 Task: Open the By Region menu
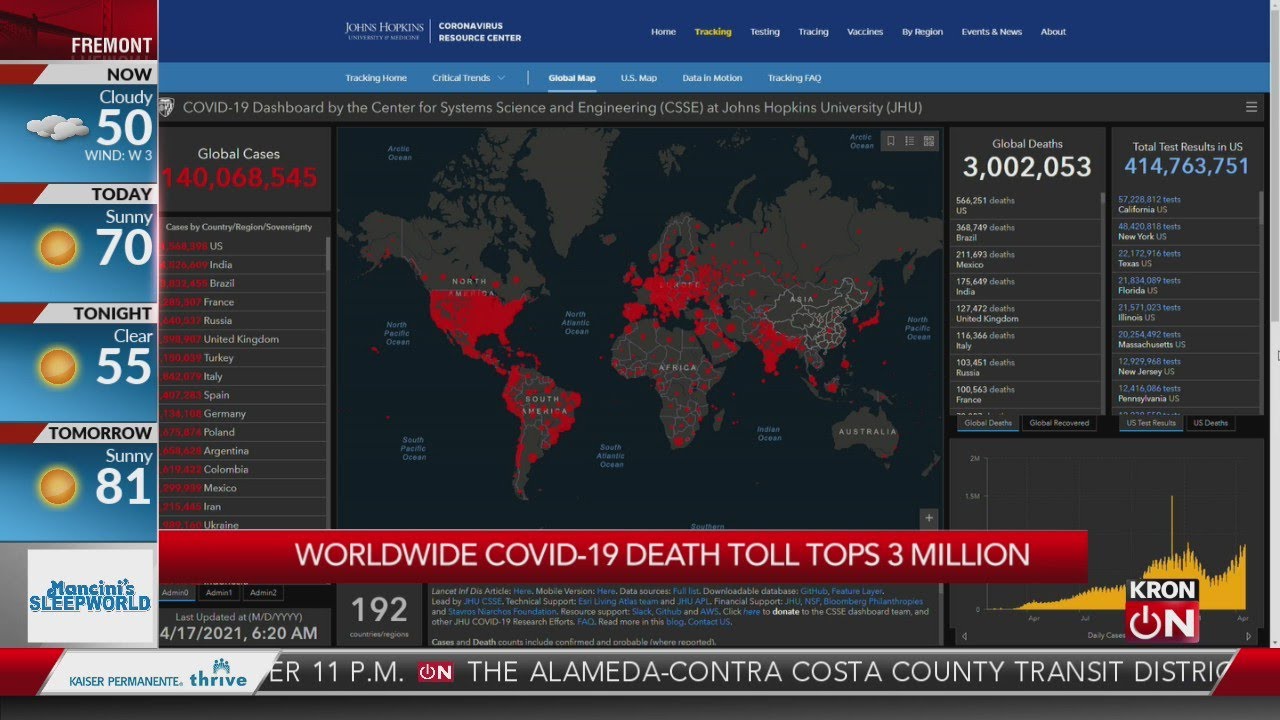pyautogui.click(x=922, y=32)
